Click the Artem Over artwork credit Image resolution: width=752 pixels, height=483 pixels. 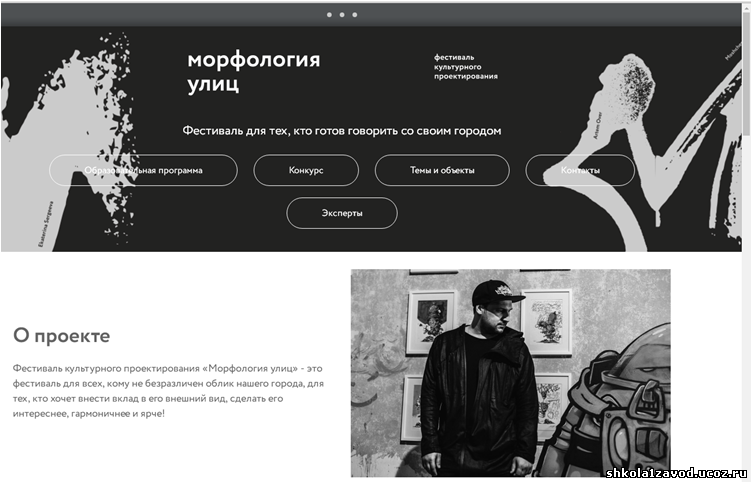[x=598, y=126]
